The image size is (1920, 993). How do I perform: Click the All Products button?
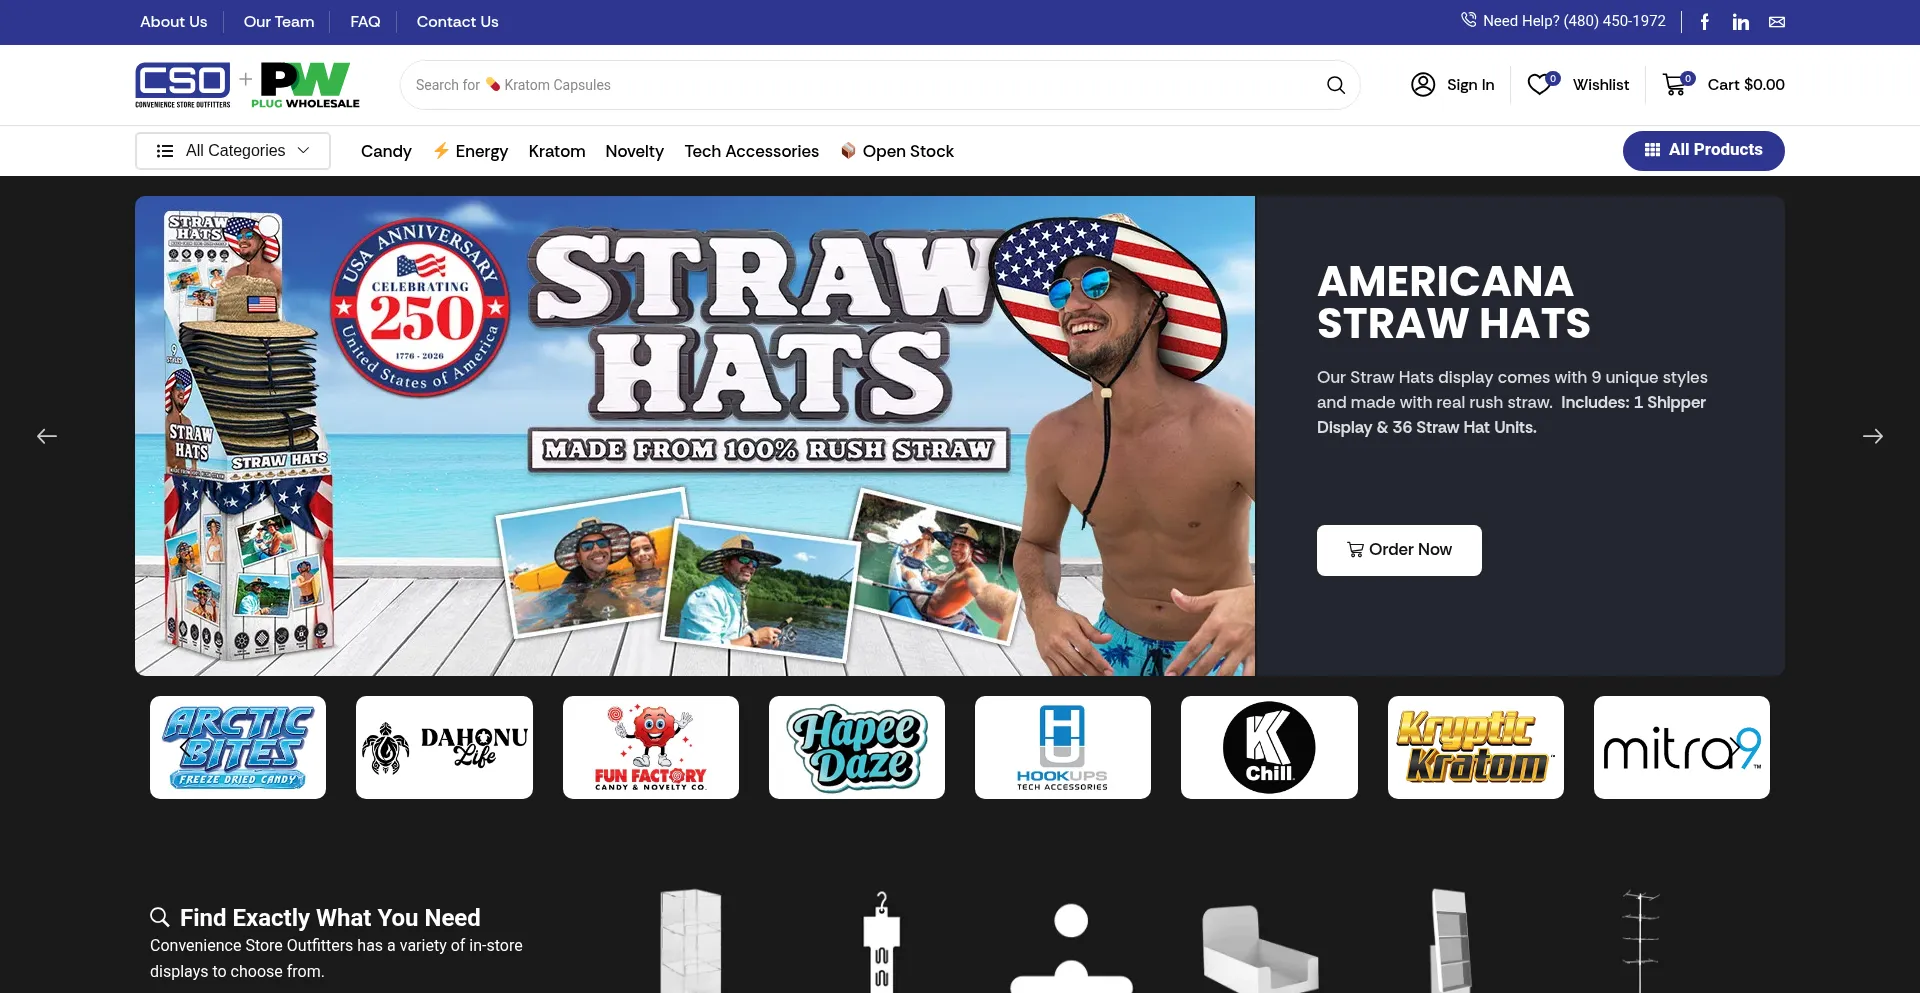point(1703,150)
